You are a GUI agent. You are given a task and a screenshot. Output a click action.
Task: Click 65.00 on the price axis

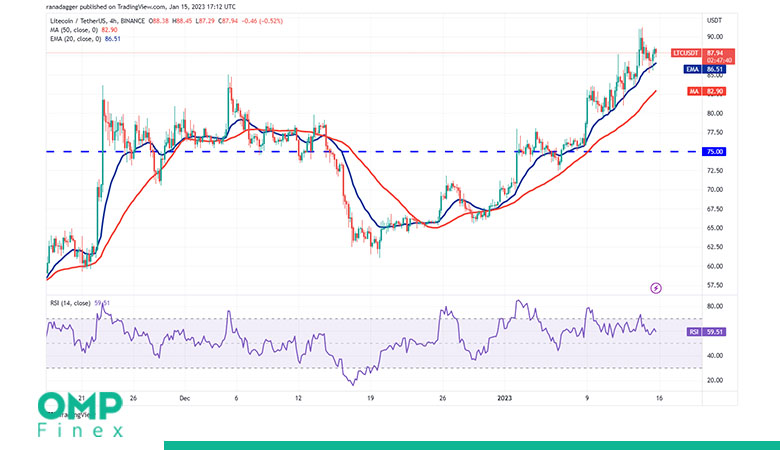coord(715,228)
